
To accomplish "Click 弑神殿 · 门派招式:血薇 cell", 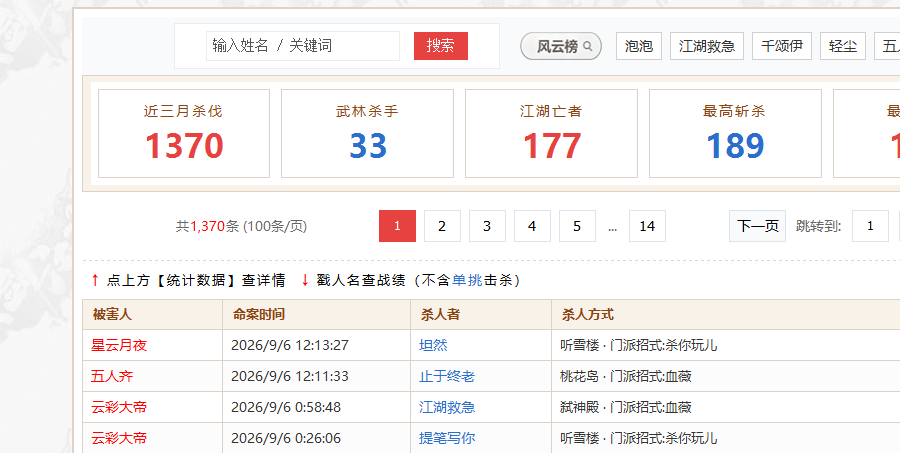I will coord(626,407).
